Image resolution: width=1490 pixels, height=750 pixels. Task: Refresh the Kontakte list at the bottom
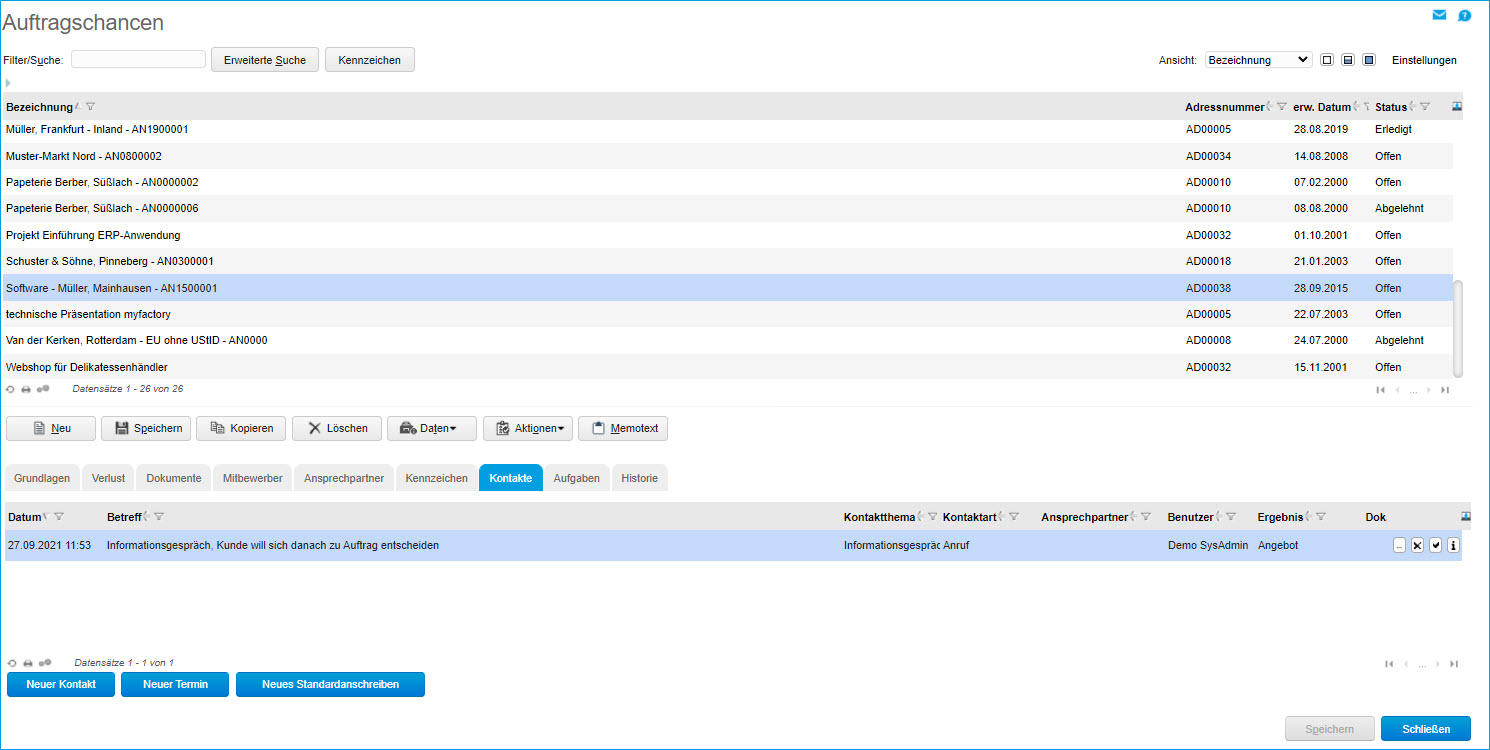click(12, 663)
